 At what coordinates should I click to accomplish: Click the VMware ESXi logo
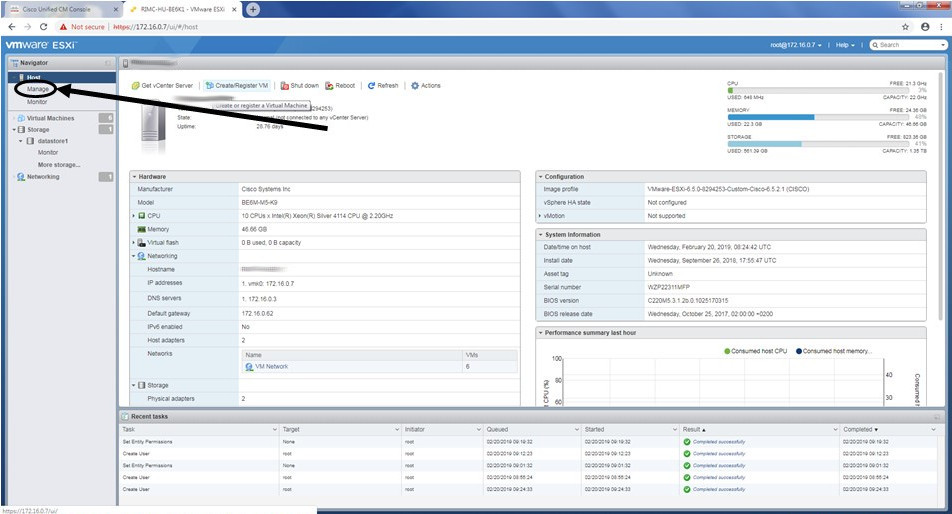41,45
